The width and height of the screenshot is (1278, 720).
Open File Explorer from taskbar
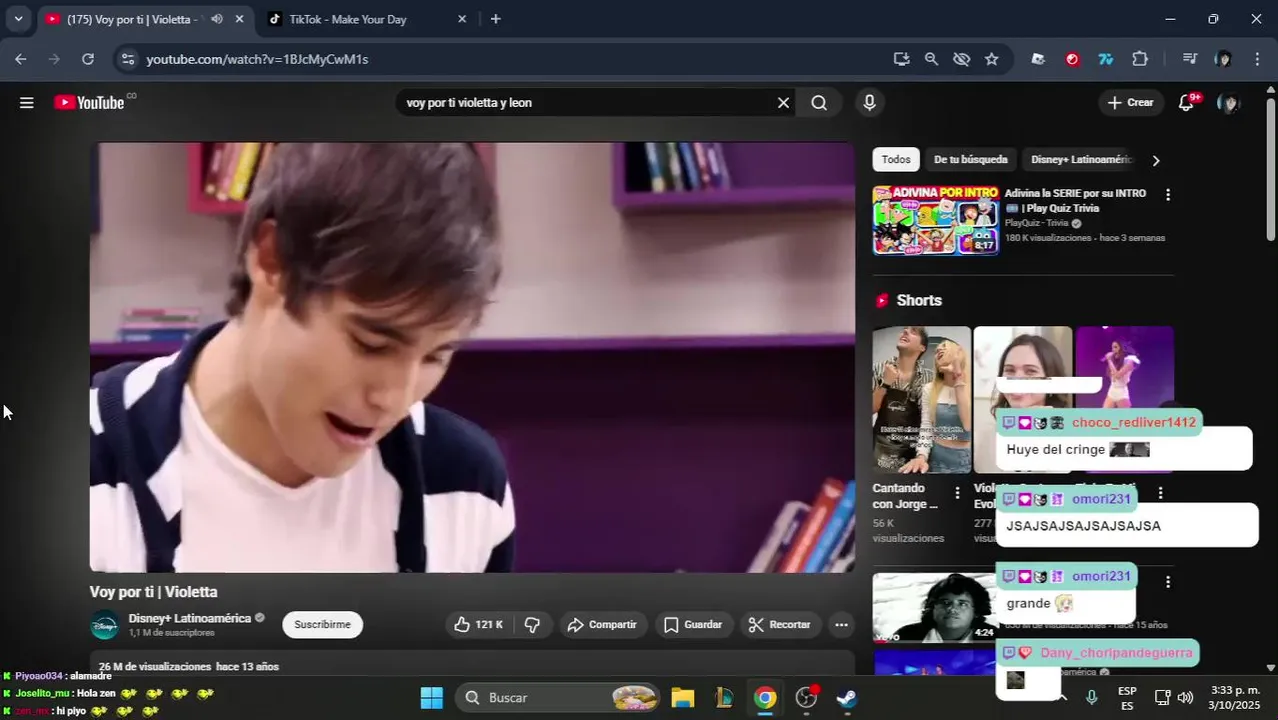683,697
